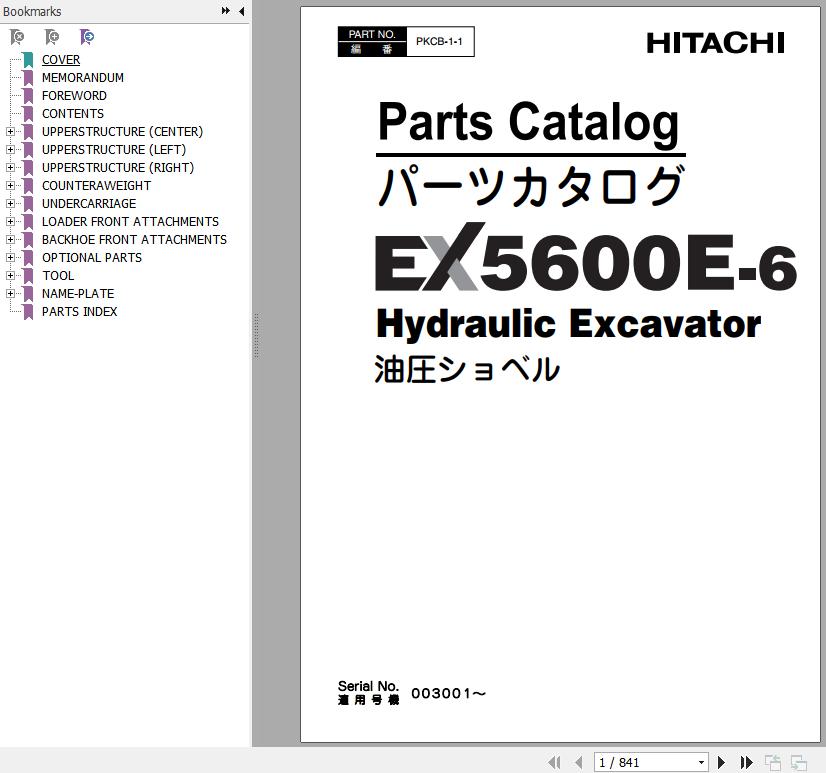Select the COUNTERAWEIGHT bookmark label

click(96, 185)
